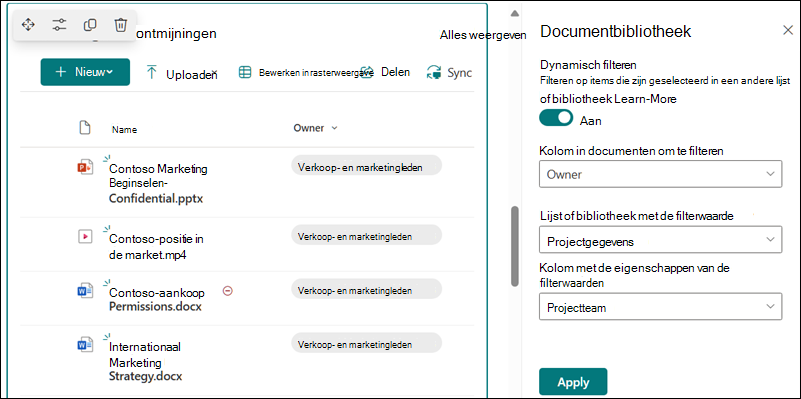This screenshot has height=399, width=801.
Task: Click owner pill in Internationaal Marketing Strategy row
Action: pyautogui.click(x=366, y=343)
